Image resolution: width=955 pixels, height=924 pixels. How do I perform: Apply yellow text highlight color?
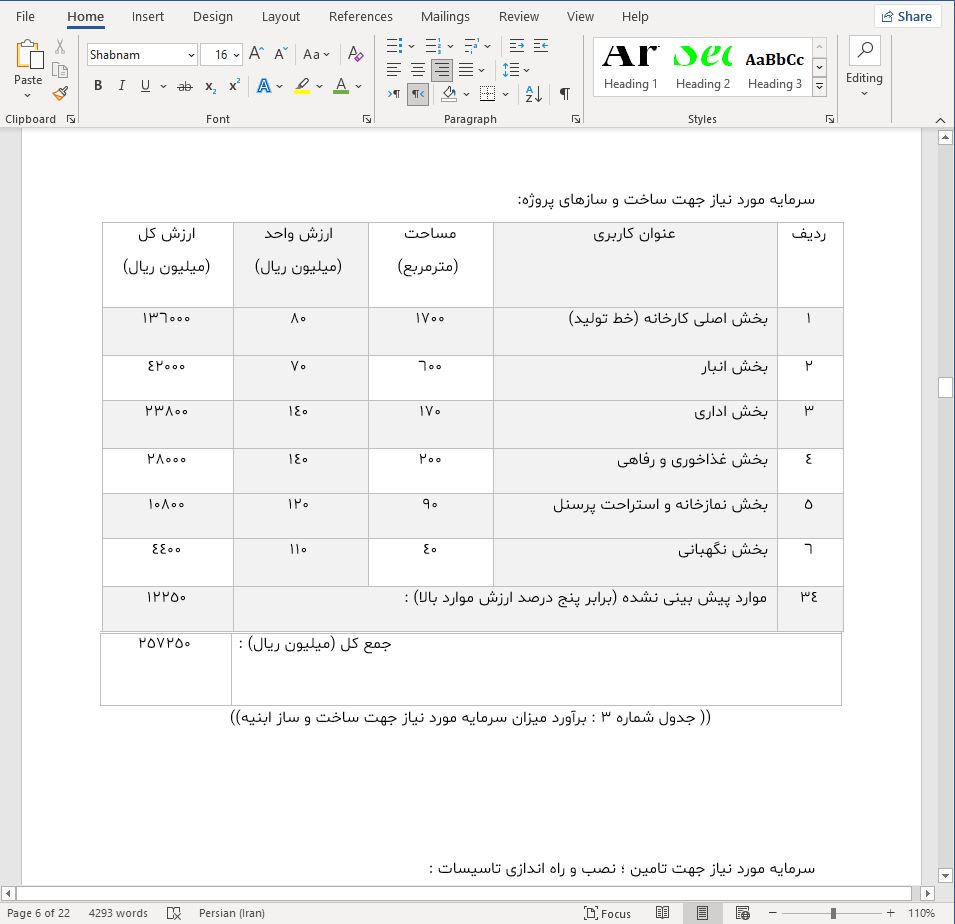point(302,86)
